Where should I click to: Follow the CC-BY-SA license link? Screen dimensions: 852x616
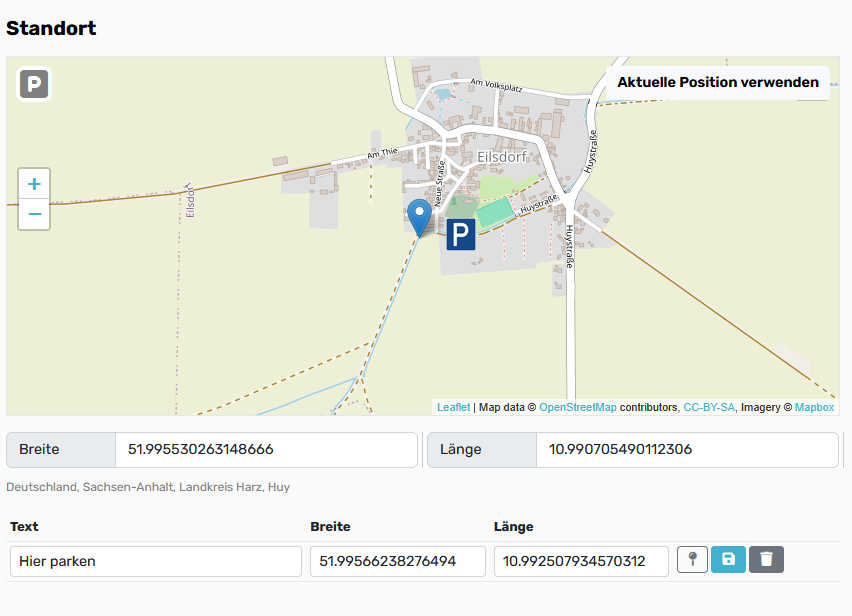click(709, 407)
